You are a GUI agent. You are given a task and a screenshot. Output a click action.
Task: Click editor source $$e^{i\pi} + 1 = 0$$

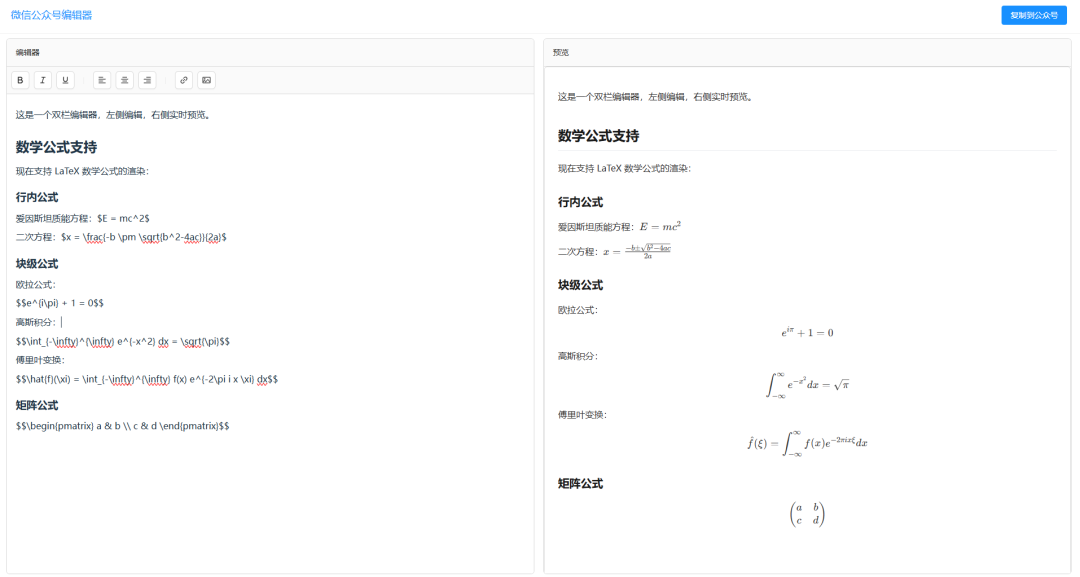(x=60, y=303)
